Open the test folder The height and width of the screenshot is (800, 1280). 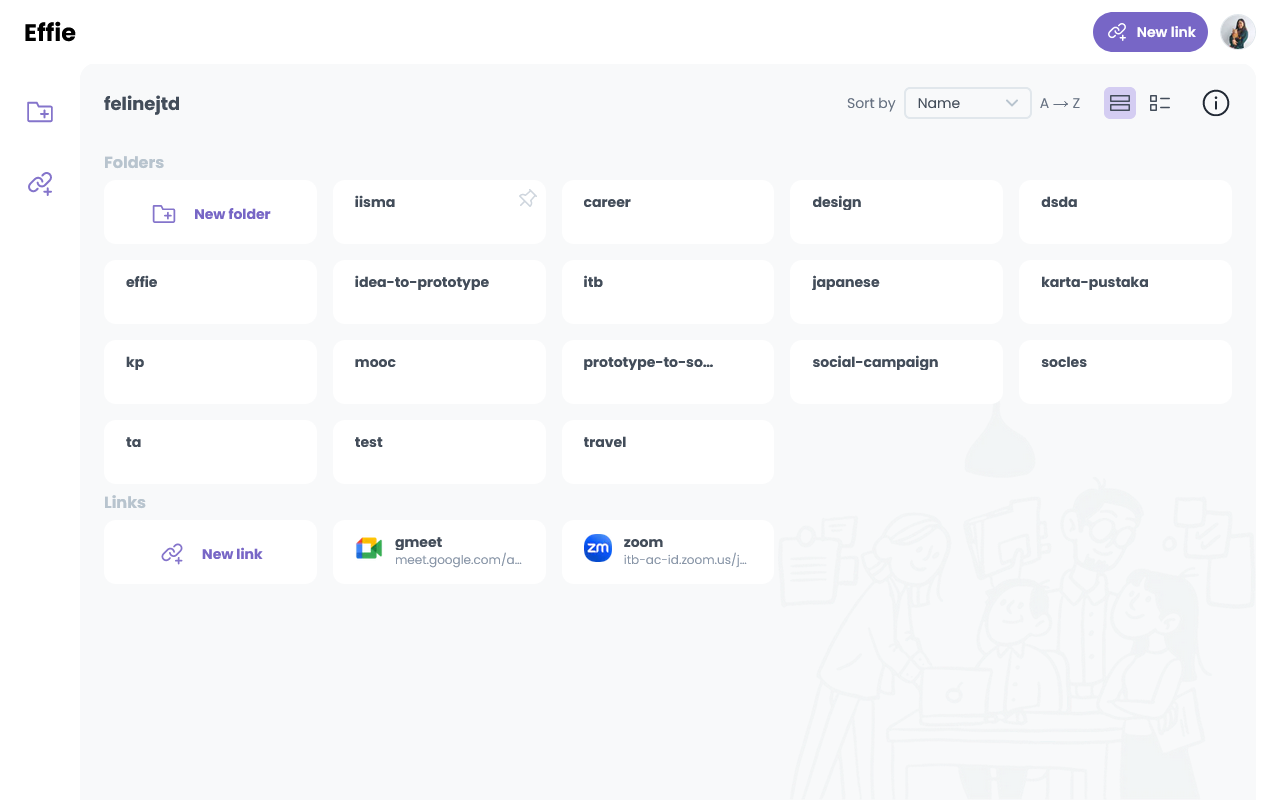(439, 452)
